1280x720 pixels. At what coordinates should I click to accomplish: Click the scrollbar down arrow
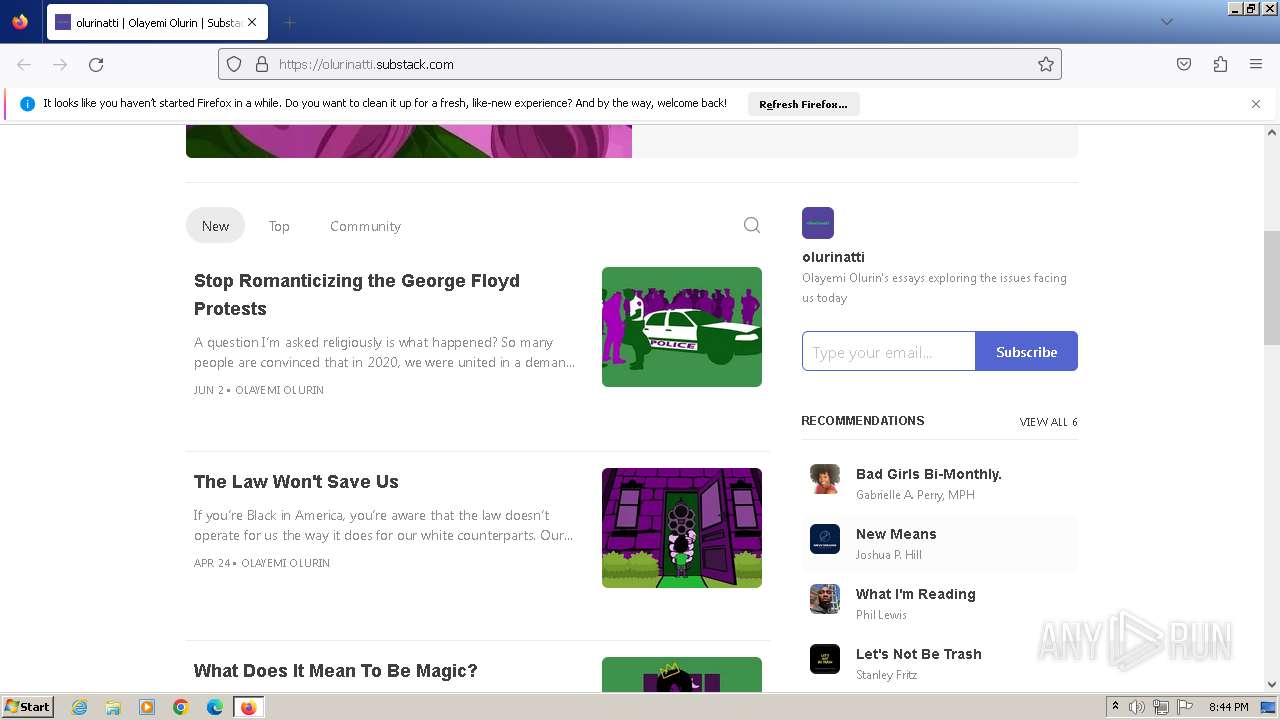point(1272,684)
